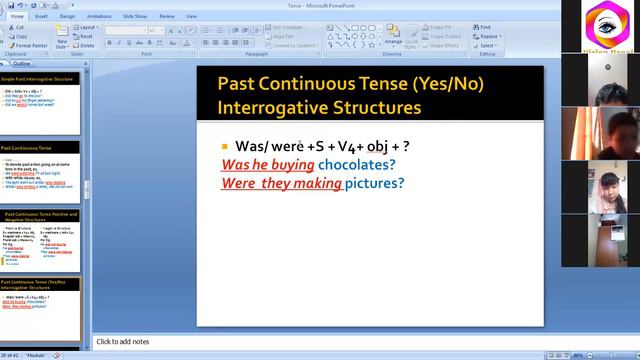The width and height of the screenshot is (640, 360).
Task: Insert a New Slide
Action: [62, 37]
